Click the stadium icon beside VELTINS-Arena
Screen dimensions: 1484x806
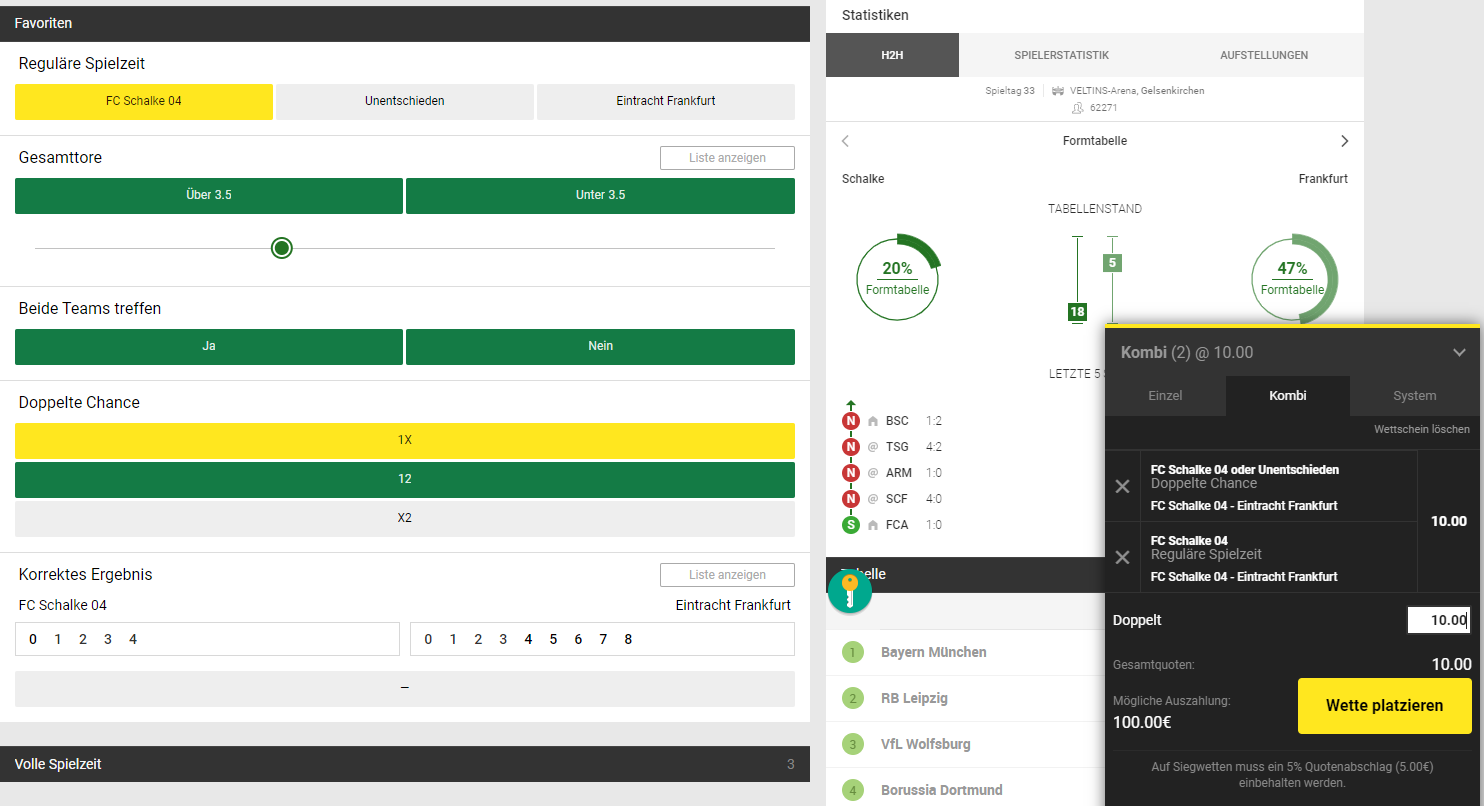pos(1056,91)
